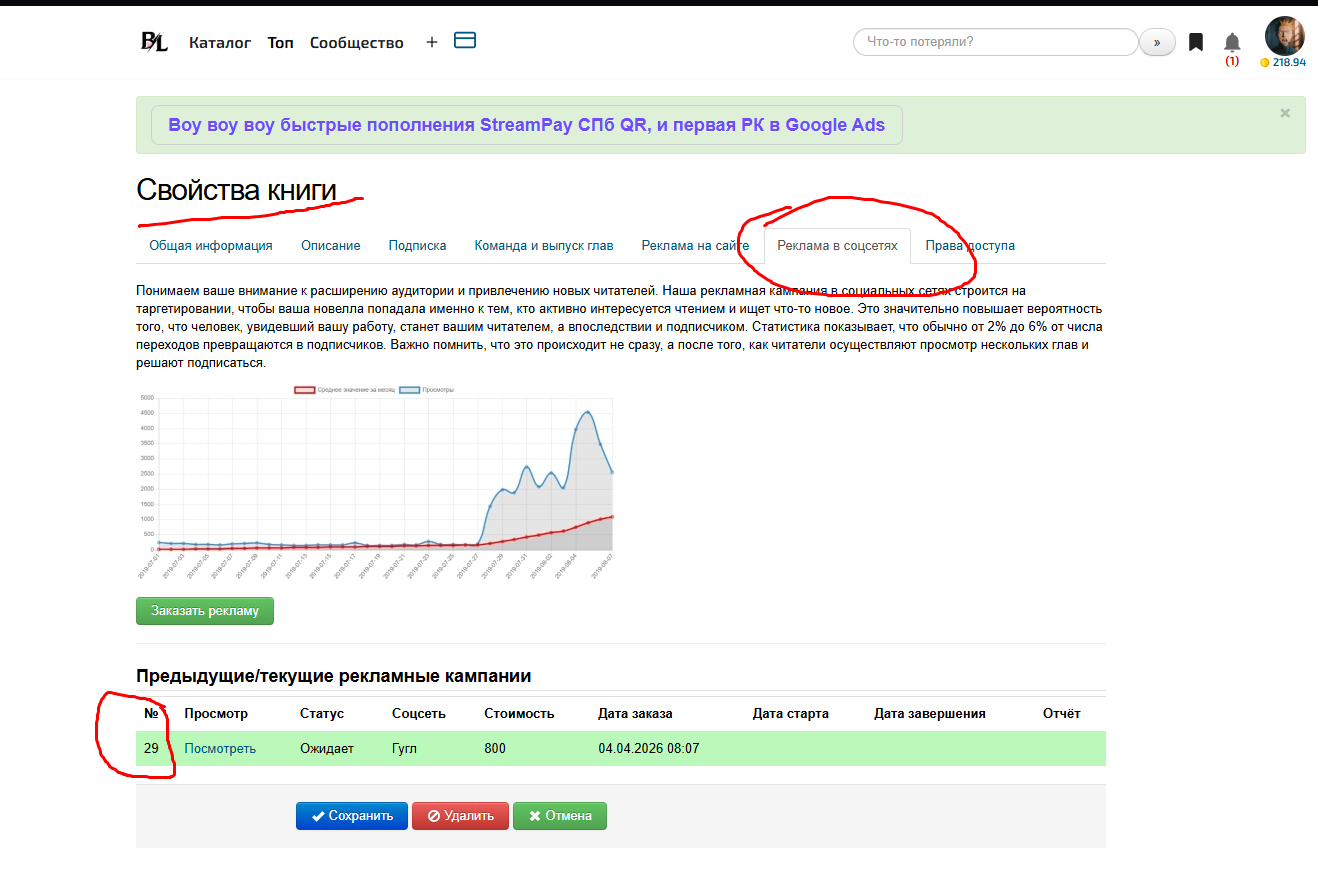
Task: Select 'Команда и выпуск глав' tab
Action: [x=544, y=246]
